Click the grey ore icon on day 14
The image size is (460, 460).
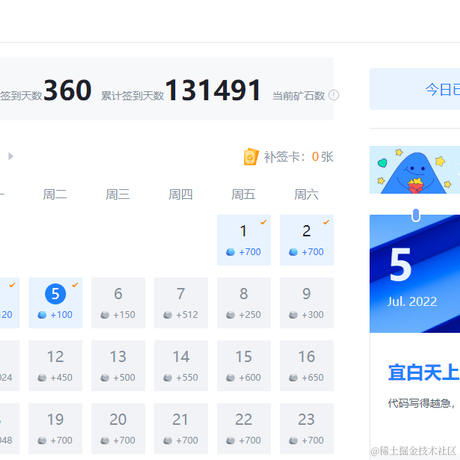click(x=168, y=378)
